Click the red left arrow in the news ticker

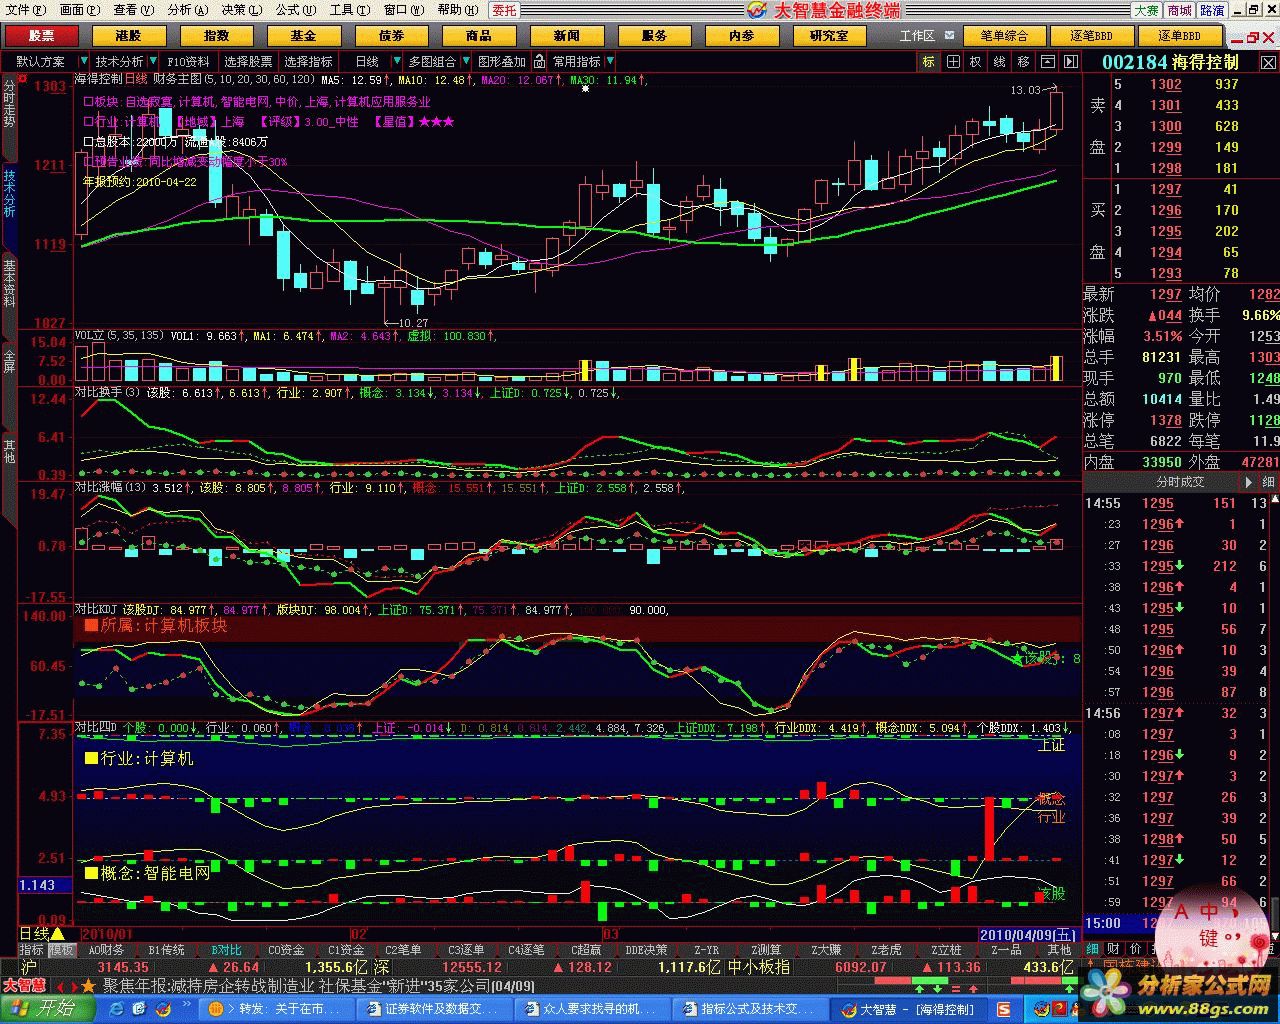[59, 986]
